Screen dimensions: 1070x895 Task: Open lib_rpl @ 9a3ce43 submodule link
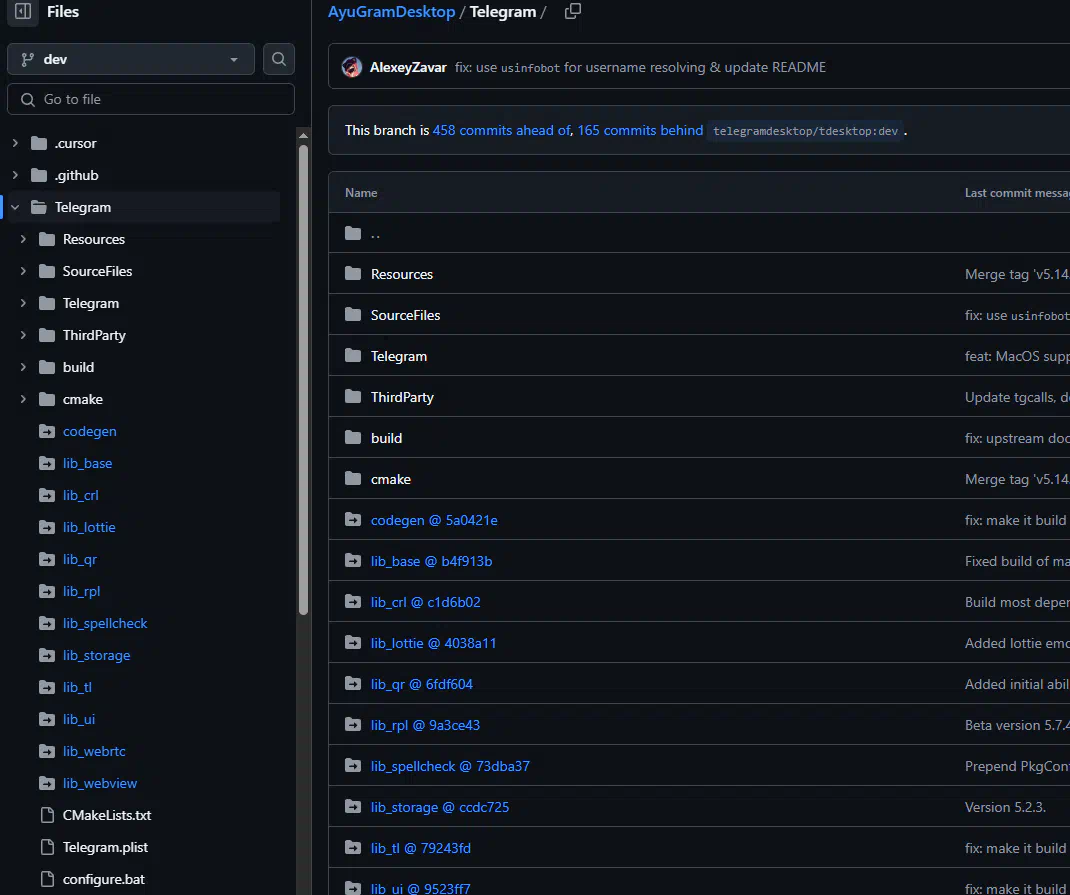[425, 724]
